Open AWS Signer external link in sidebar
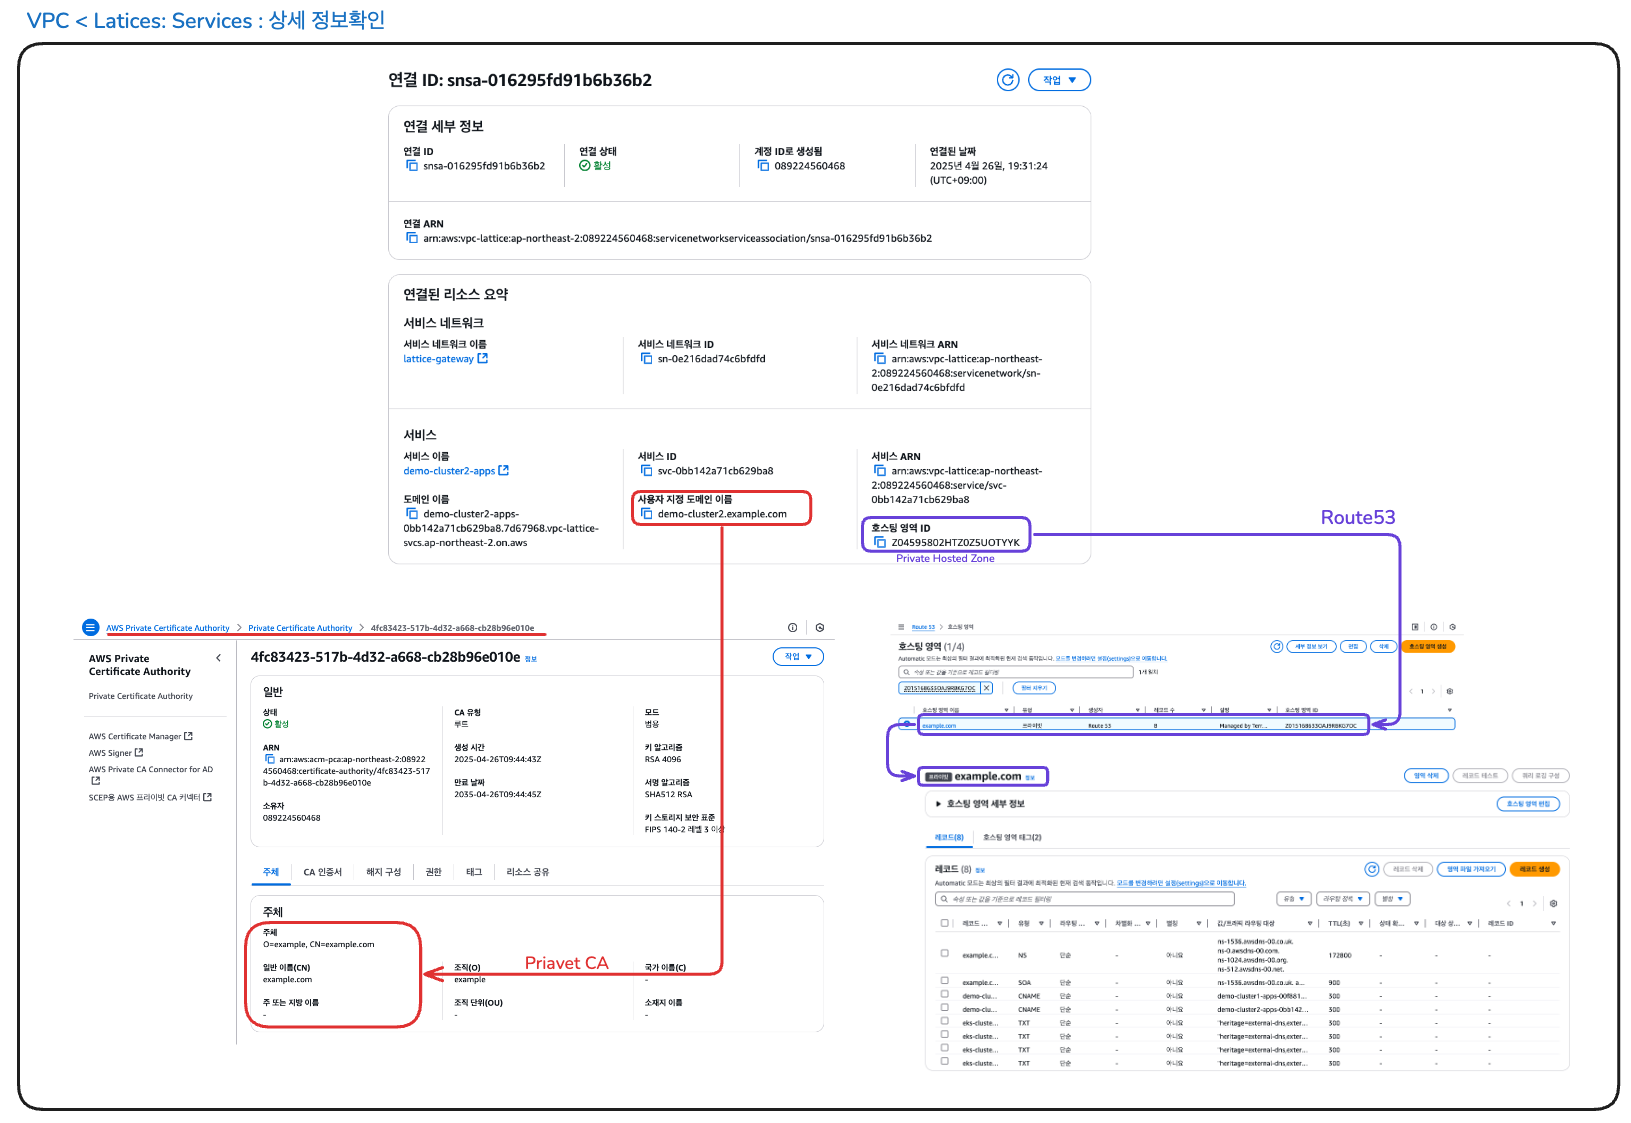 (x=116, y=753)
